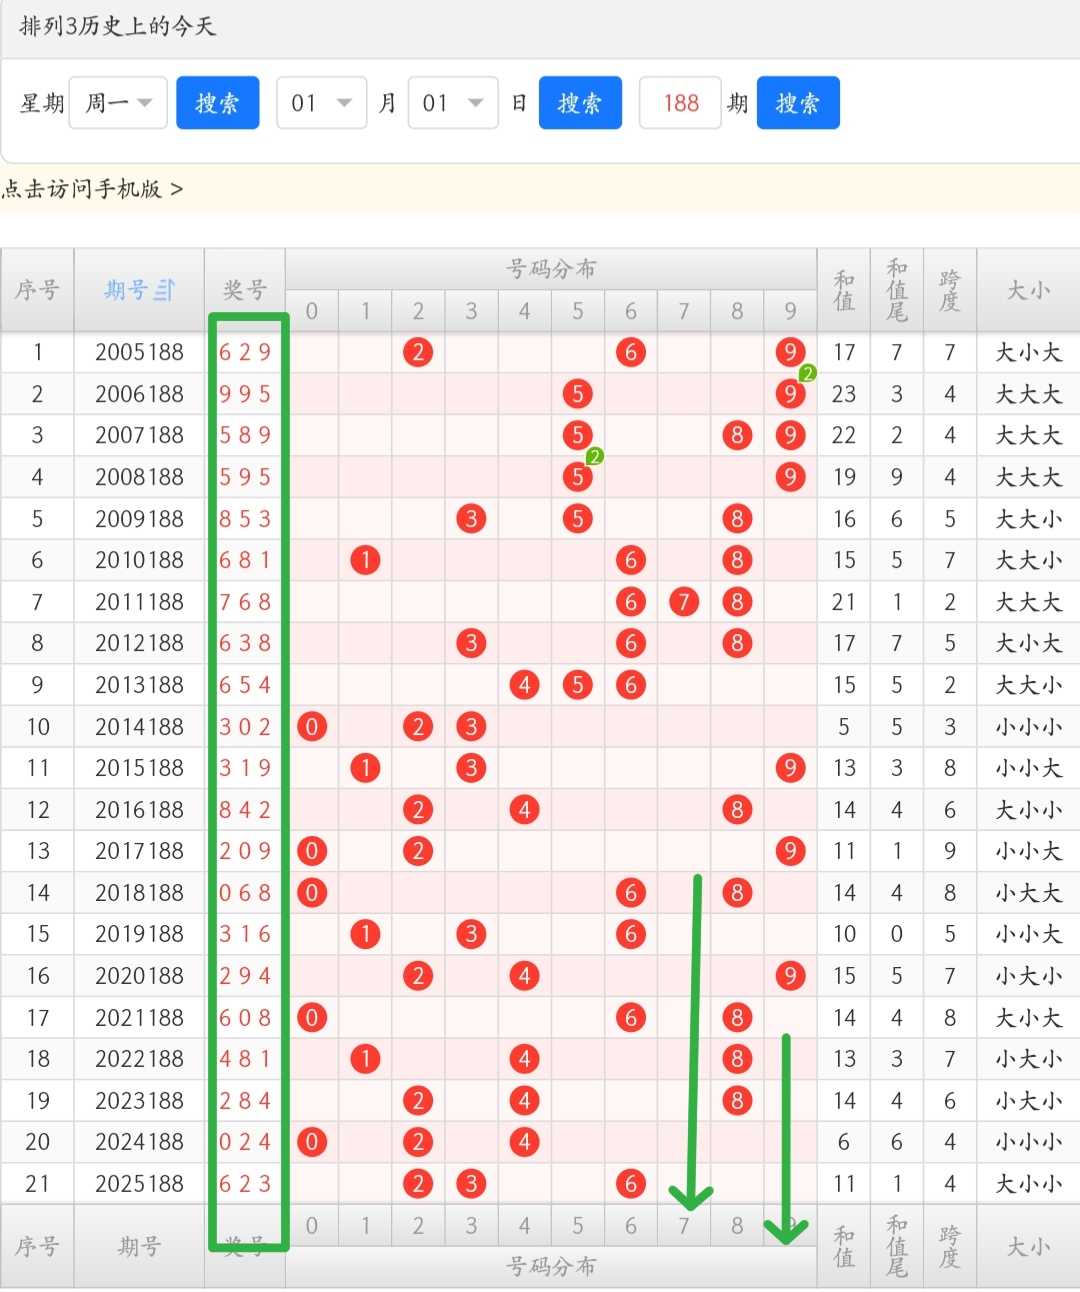Click red ball 4 in row 2016188
Image resolution: width=1080 pixels, height=1292 pixels.
(x=524, y=810)
